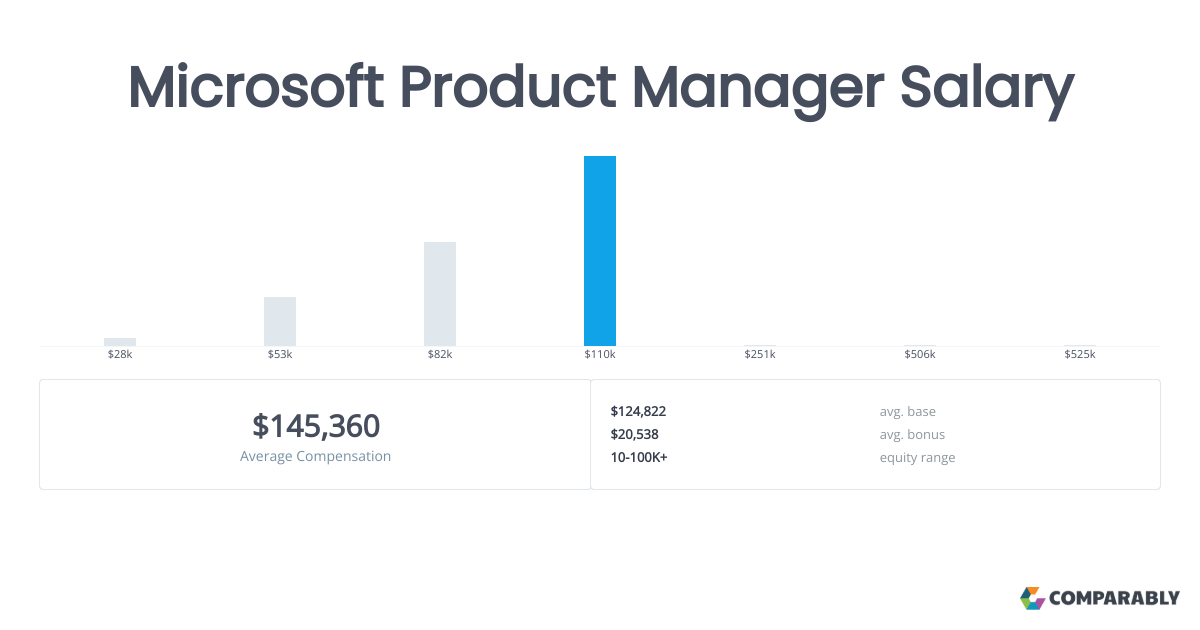
Task: Click the small $28k salary bar
Action: (x=120, y=342)
